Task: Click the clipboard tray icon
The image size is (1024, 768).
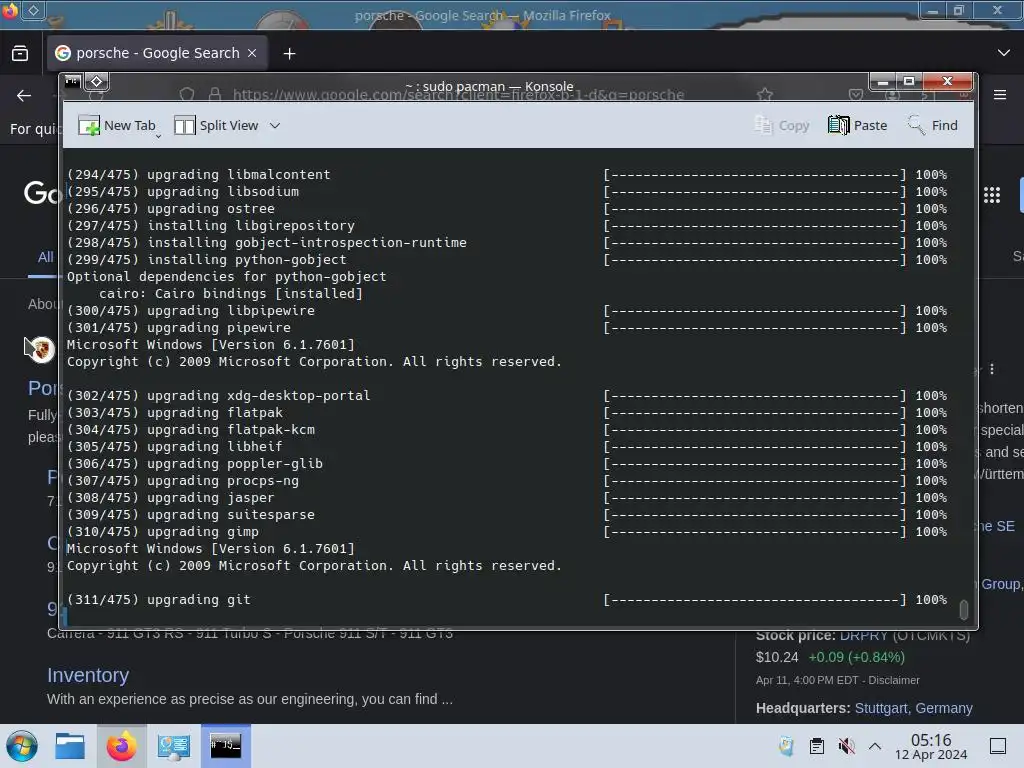Action: click(x=816, y=746)
